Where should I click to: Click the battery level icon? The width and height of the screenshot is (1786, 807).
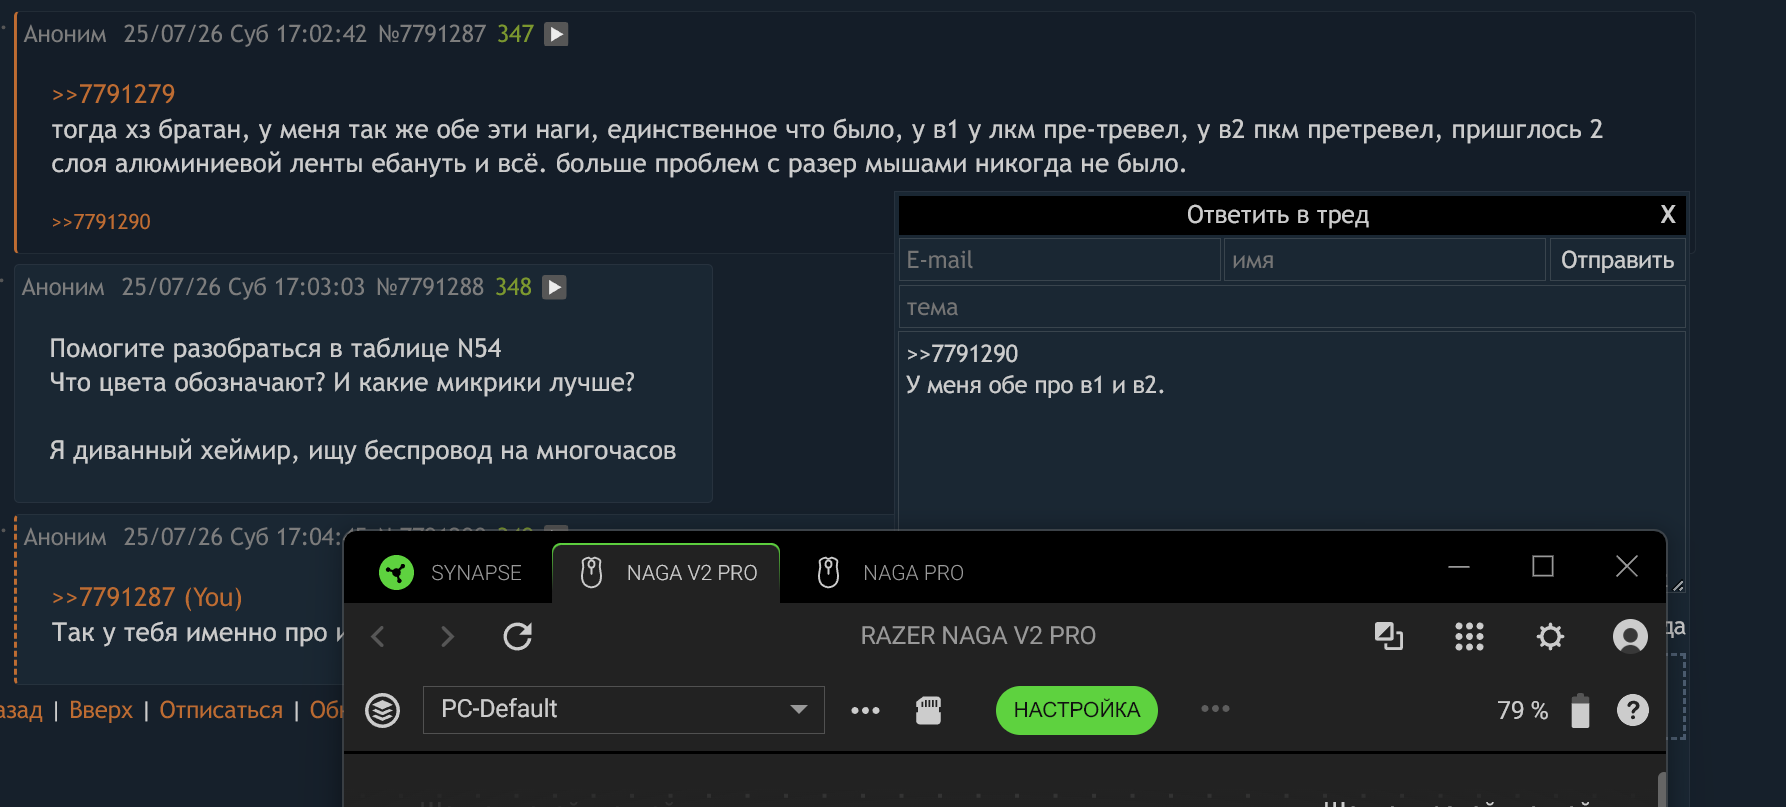[x=1580, y=710]
